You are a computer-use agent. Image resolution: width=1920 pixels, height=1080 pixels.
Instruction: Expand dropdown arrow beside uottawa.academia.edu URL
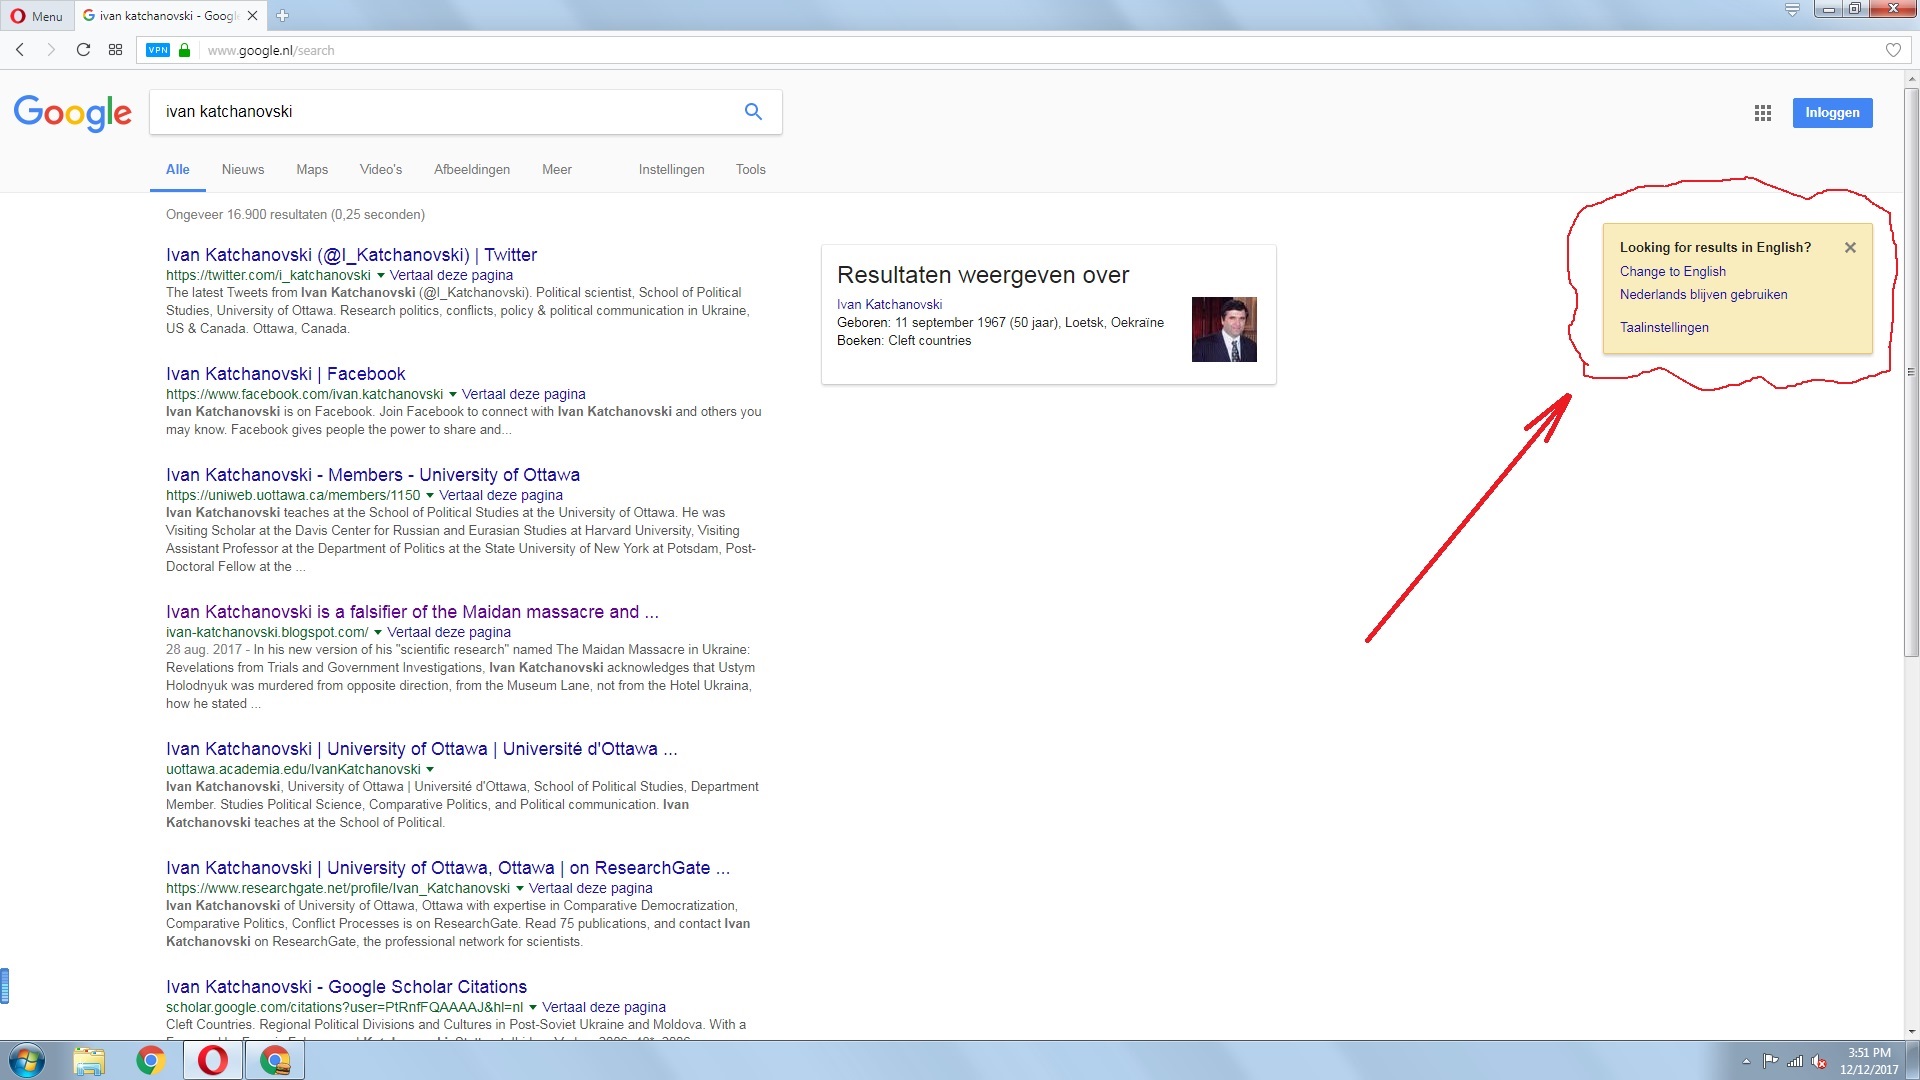tap(430, 770)
